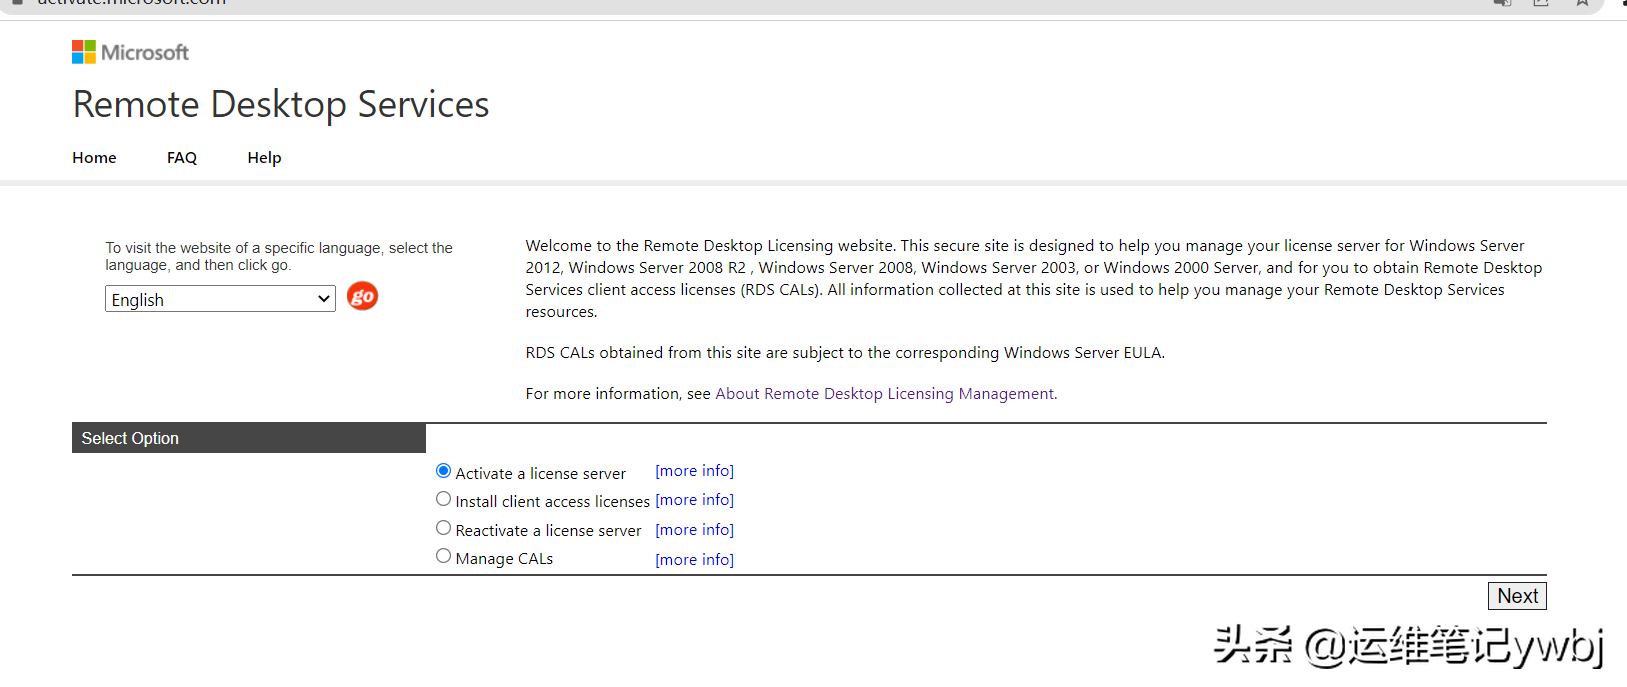The height and width of the screenshot is (687, 1627).
Task: Click the Next button
Action: (x=1517, y=596)
